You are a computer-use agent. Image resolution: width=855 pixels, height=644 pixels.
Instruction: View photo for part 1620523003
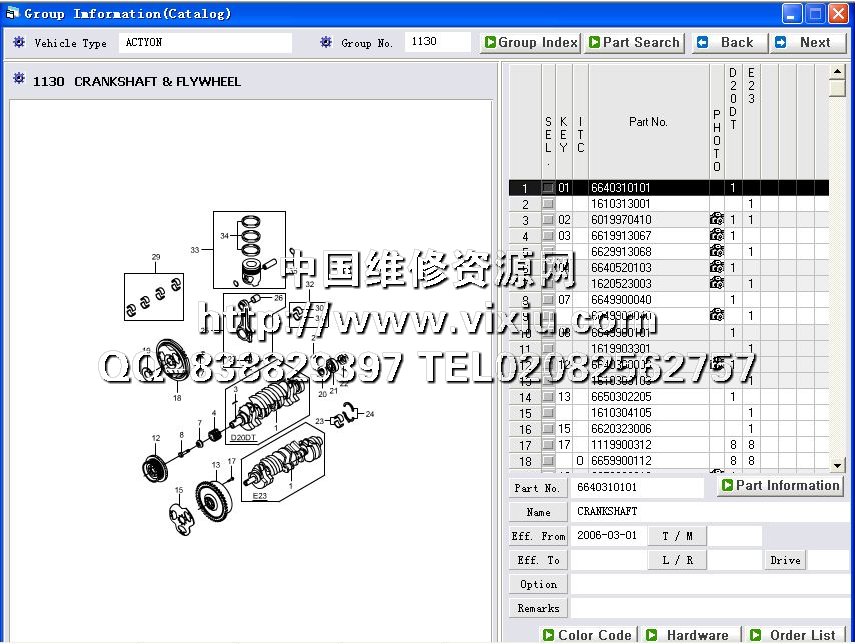(x=716, y=284)
